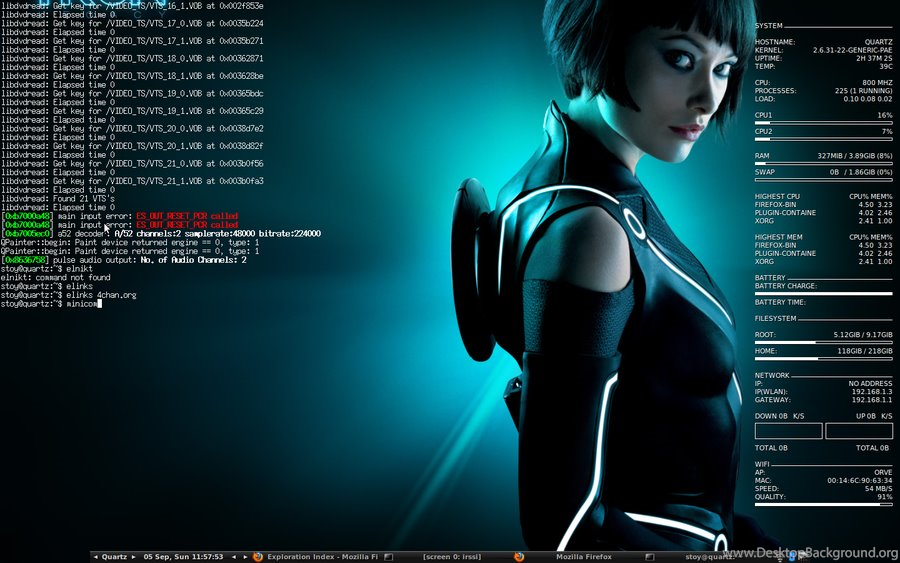Screen dimensions: 900x563
Task: Switch to Exploration Index - Mozilla Firefox window
Action: tap(323, 557)
